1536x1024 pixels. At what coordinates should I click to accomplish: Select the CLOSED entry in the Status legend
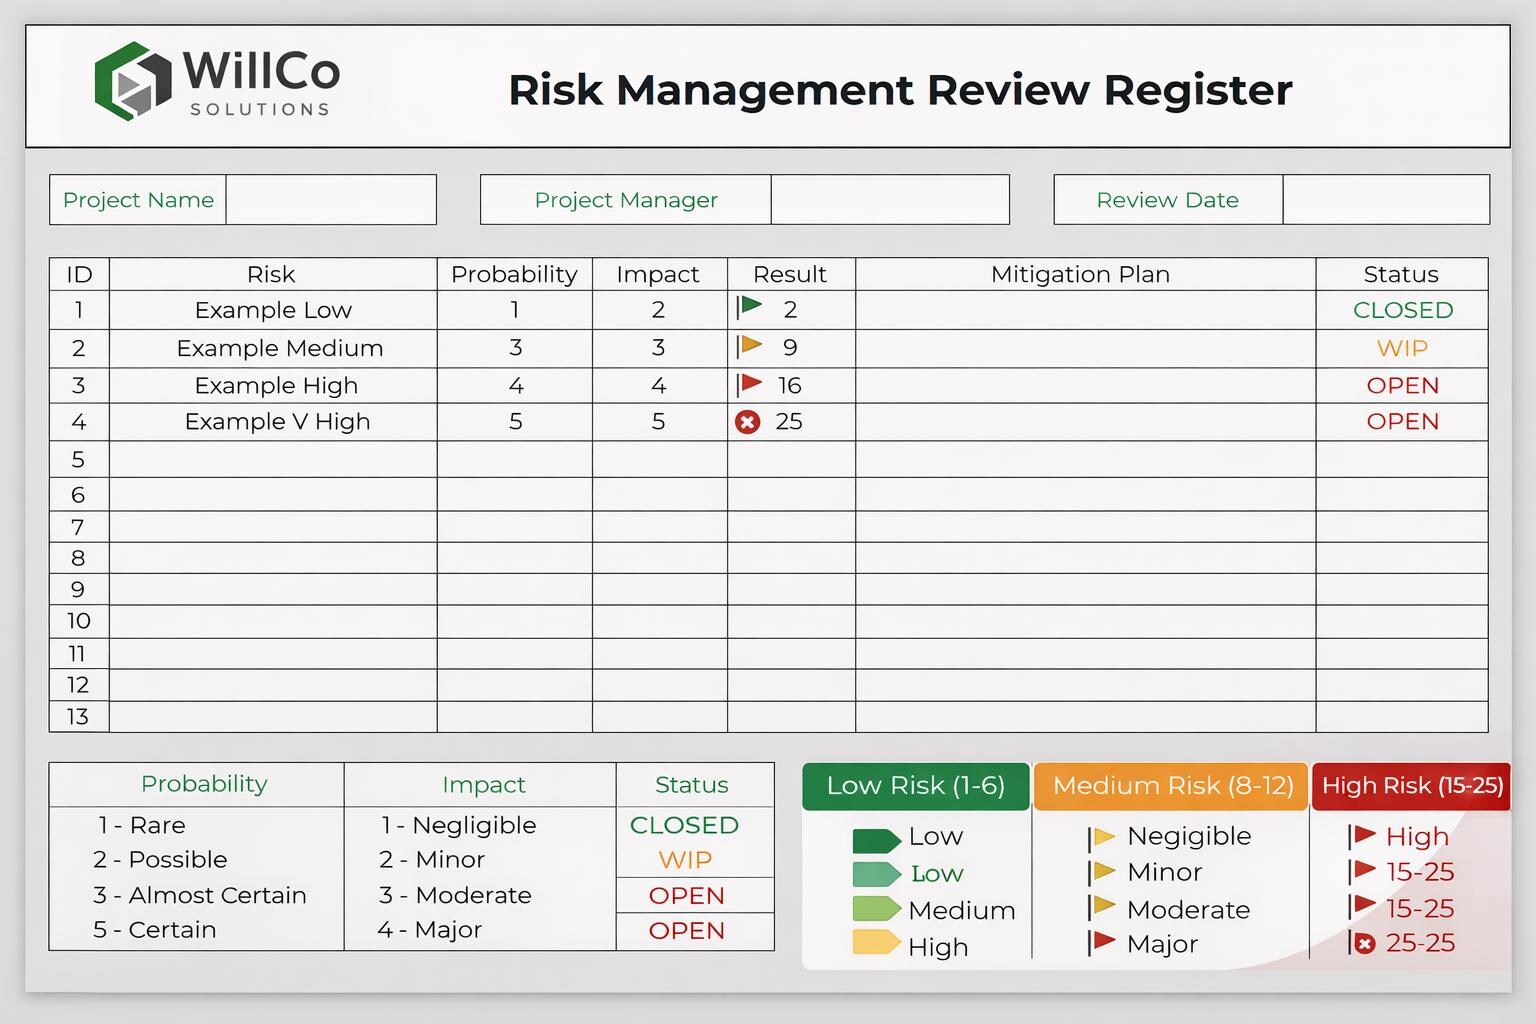[x=684, y=825]
